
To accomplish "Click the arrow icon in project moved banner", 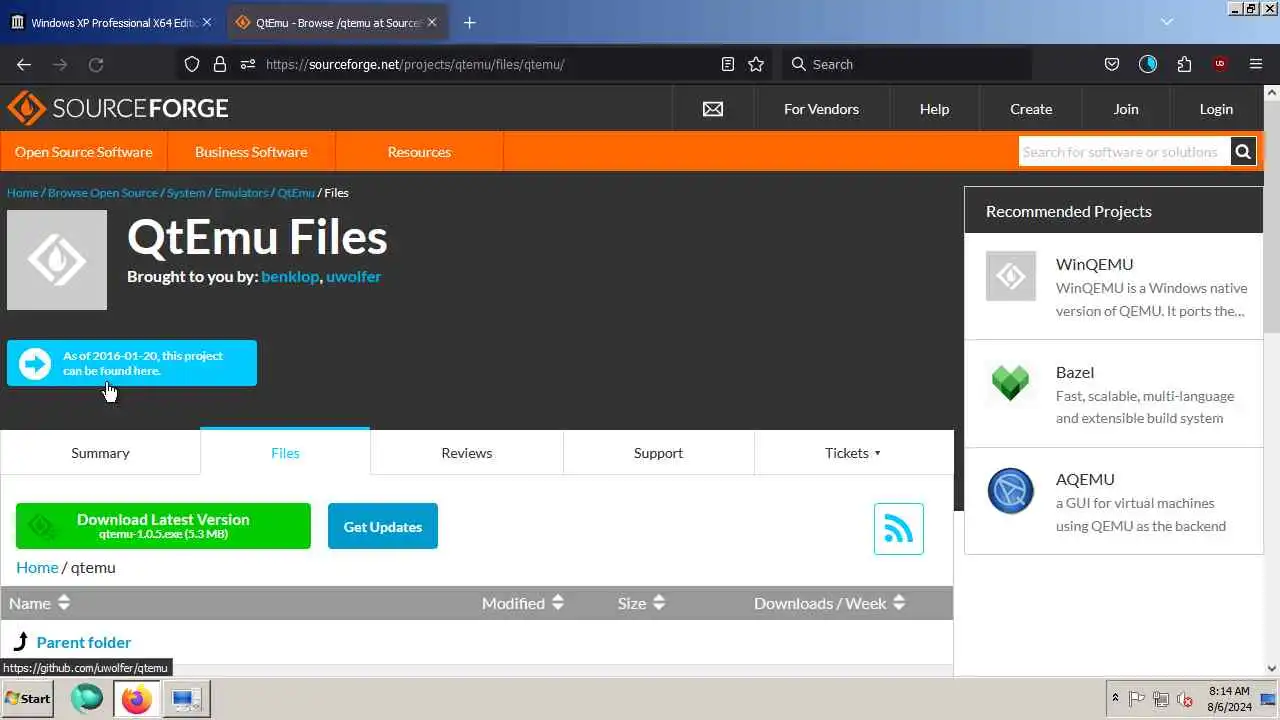I will (35, 364).
